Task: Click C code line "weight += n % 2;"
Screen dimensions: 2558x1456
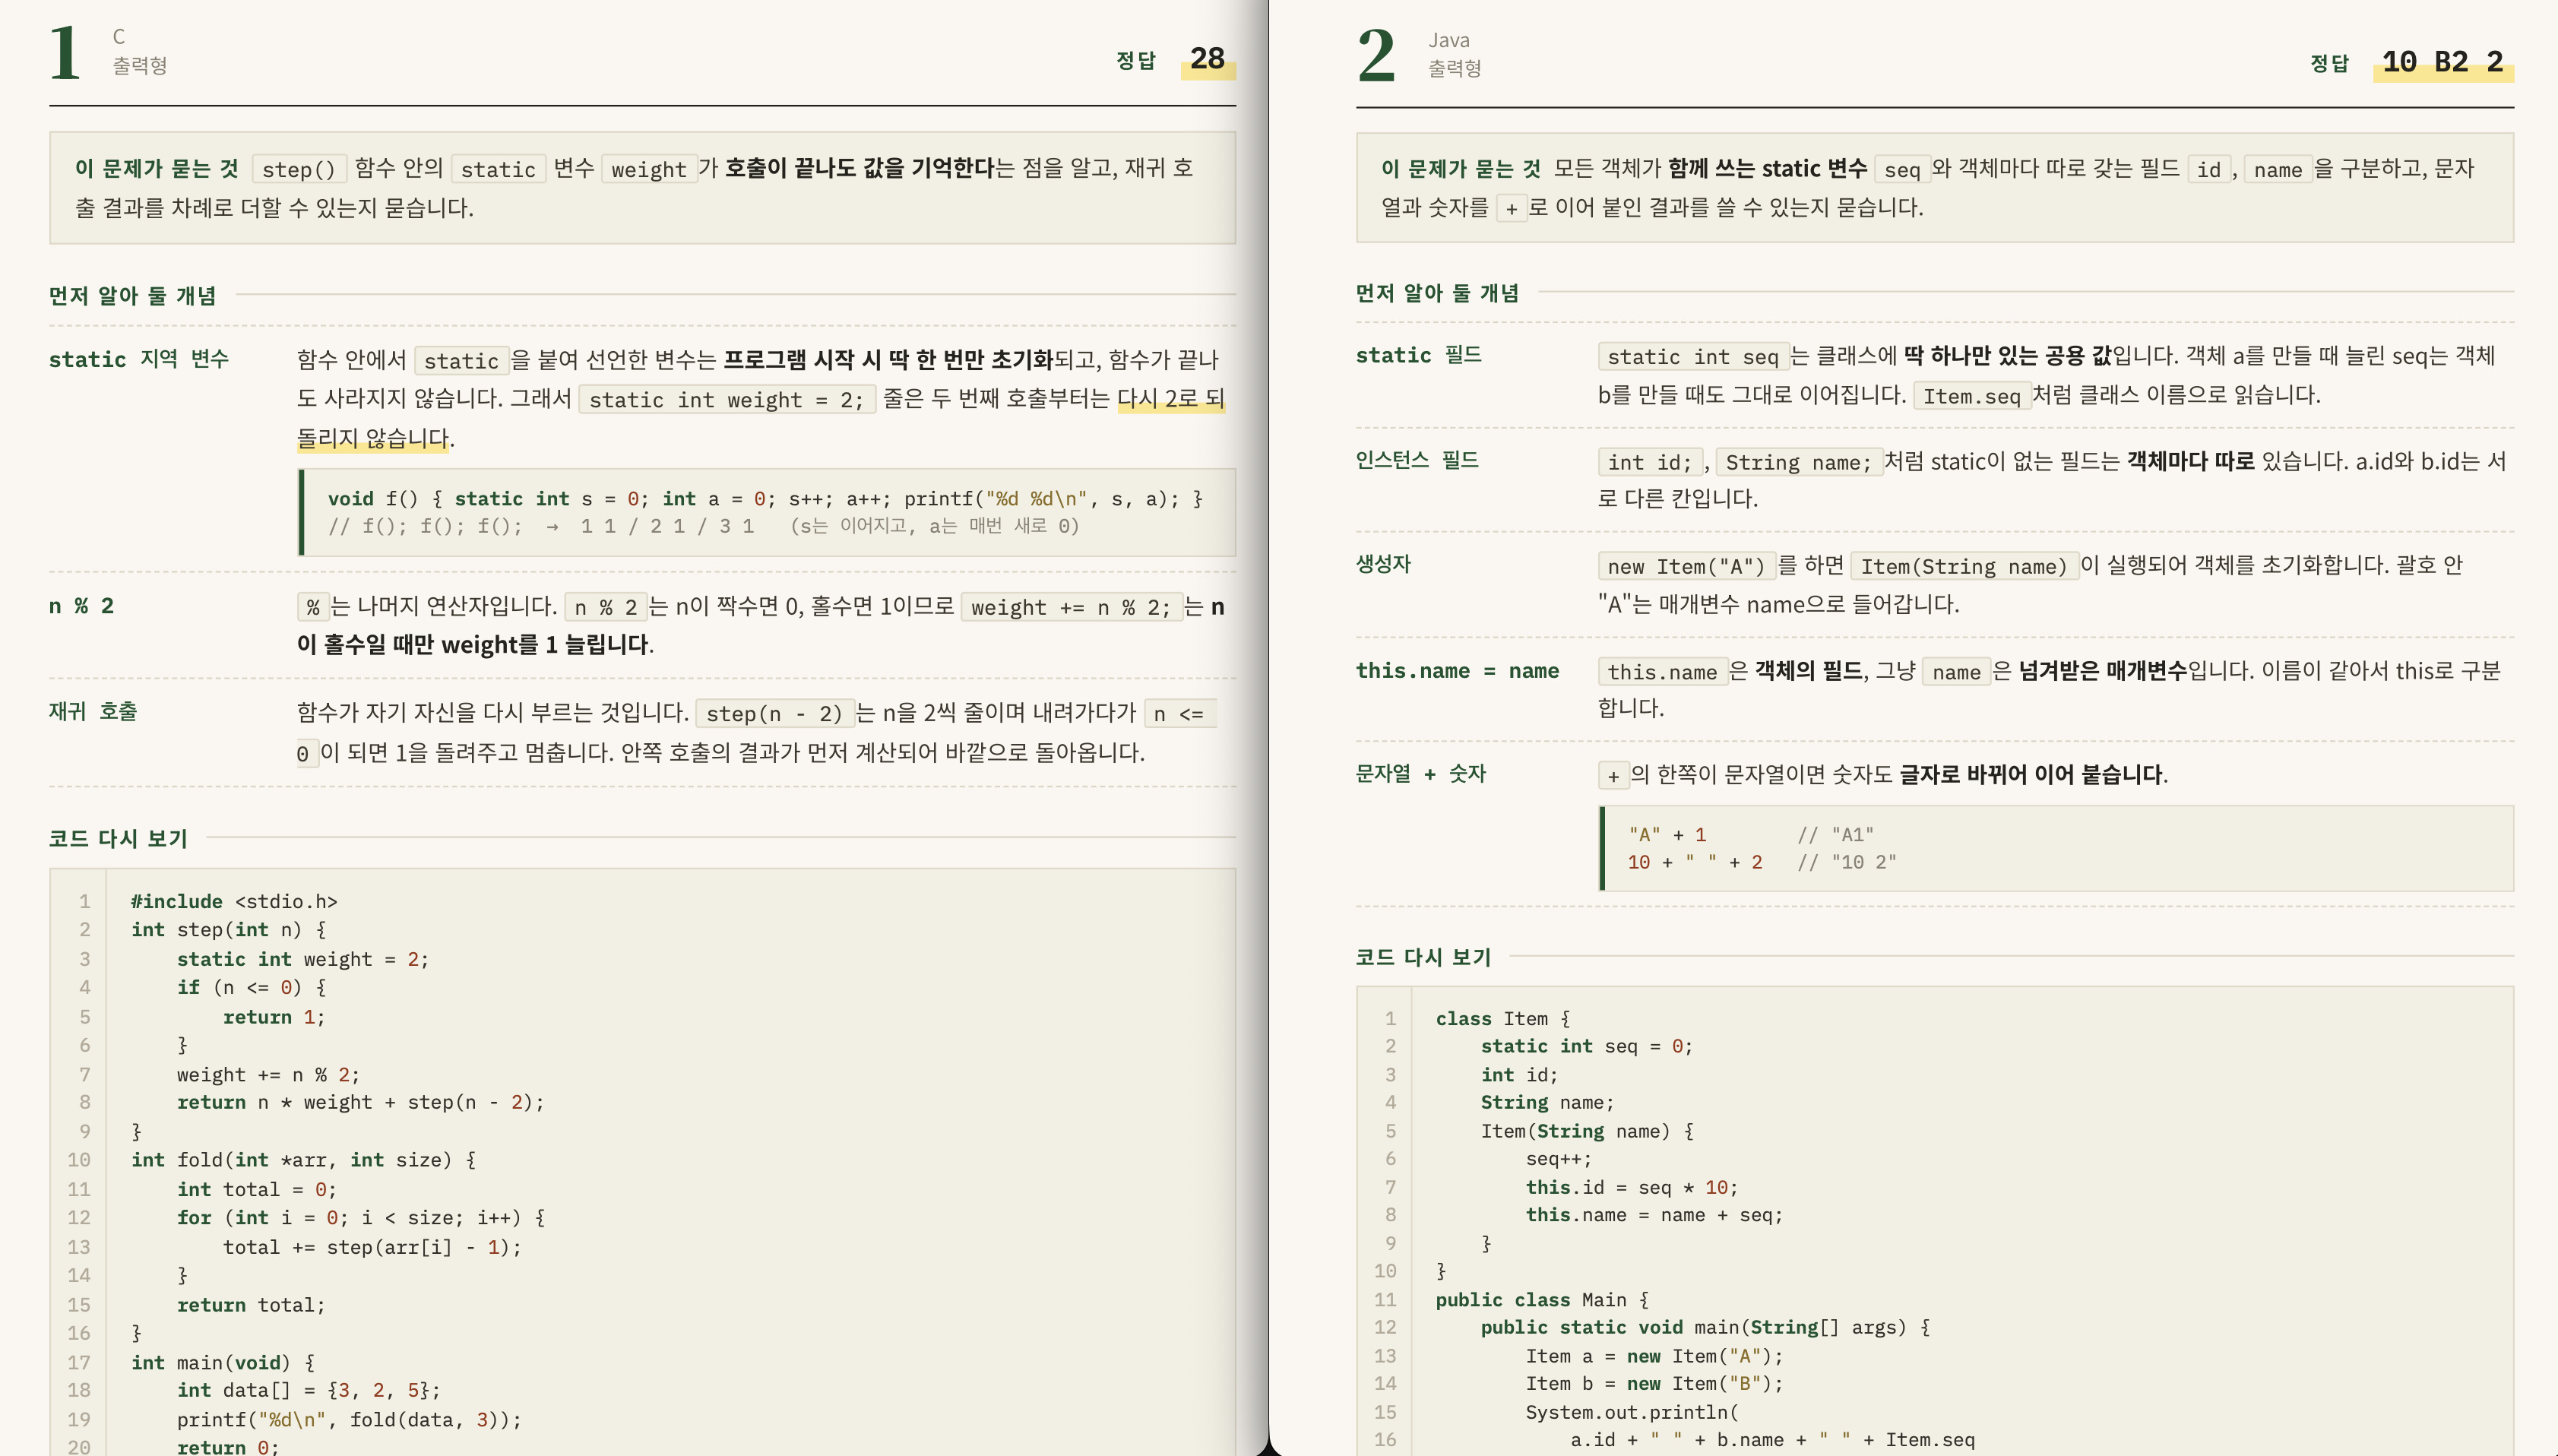Action: pos(268,1074)
